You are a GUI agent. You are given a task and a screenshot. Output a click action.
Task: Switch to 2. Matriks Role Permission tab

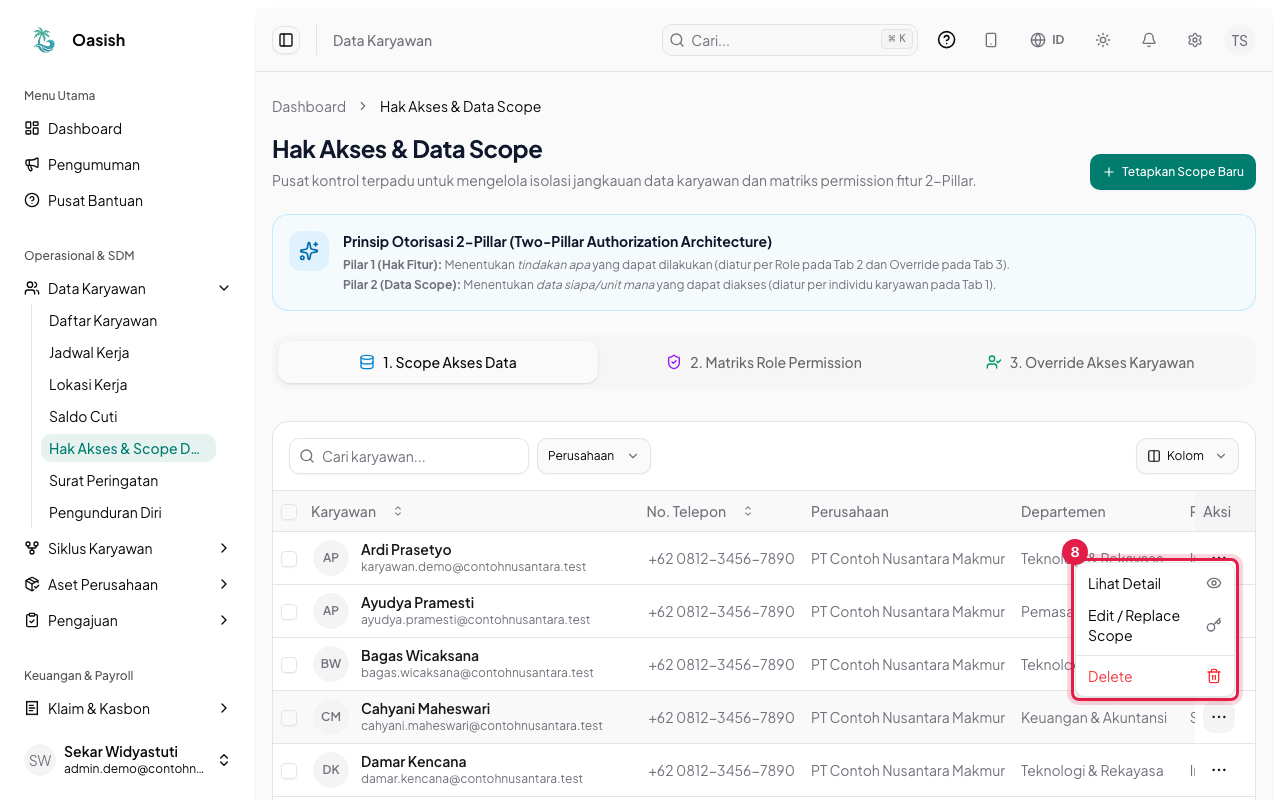765,363
